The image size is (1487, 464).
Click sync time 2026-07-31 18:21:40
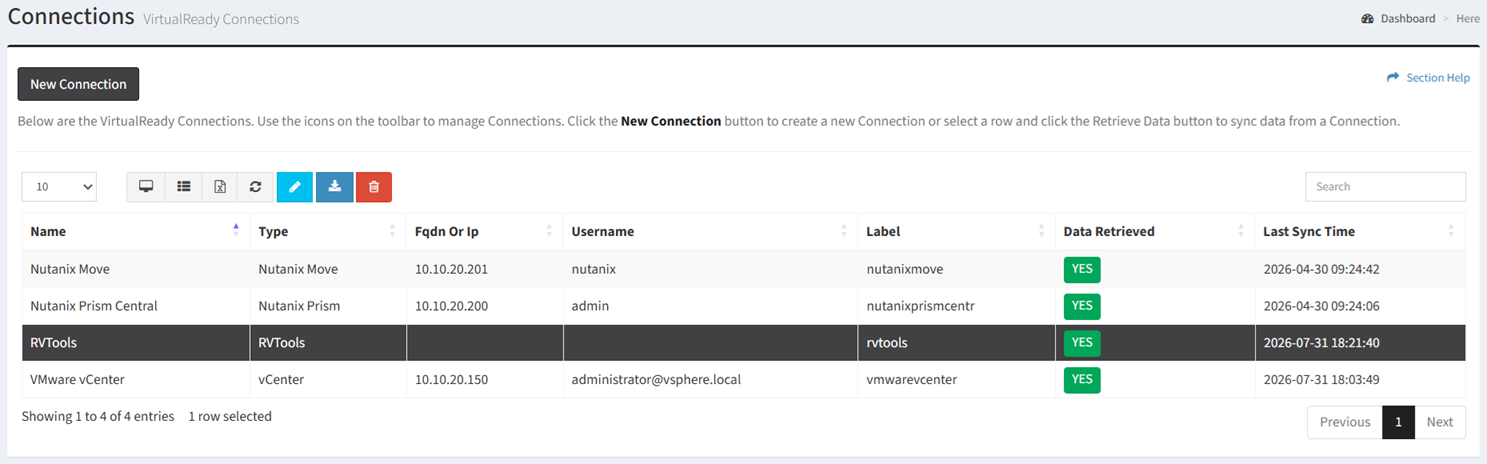click(x=1322, y=342)
